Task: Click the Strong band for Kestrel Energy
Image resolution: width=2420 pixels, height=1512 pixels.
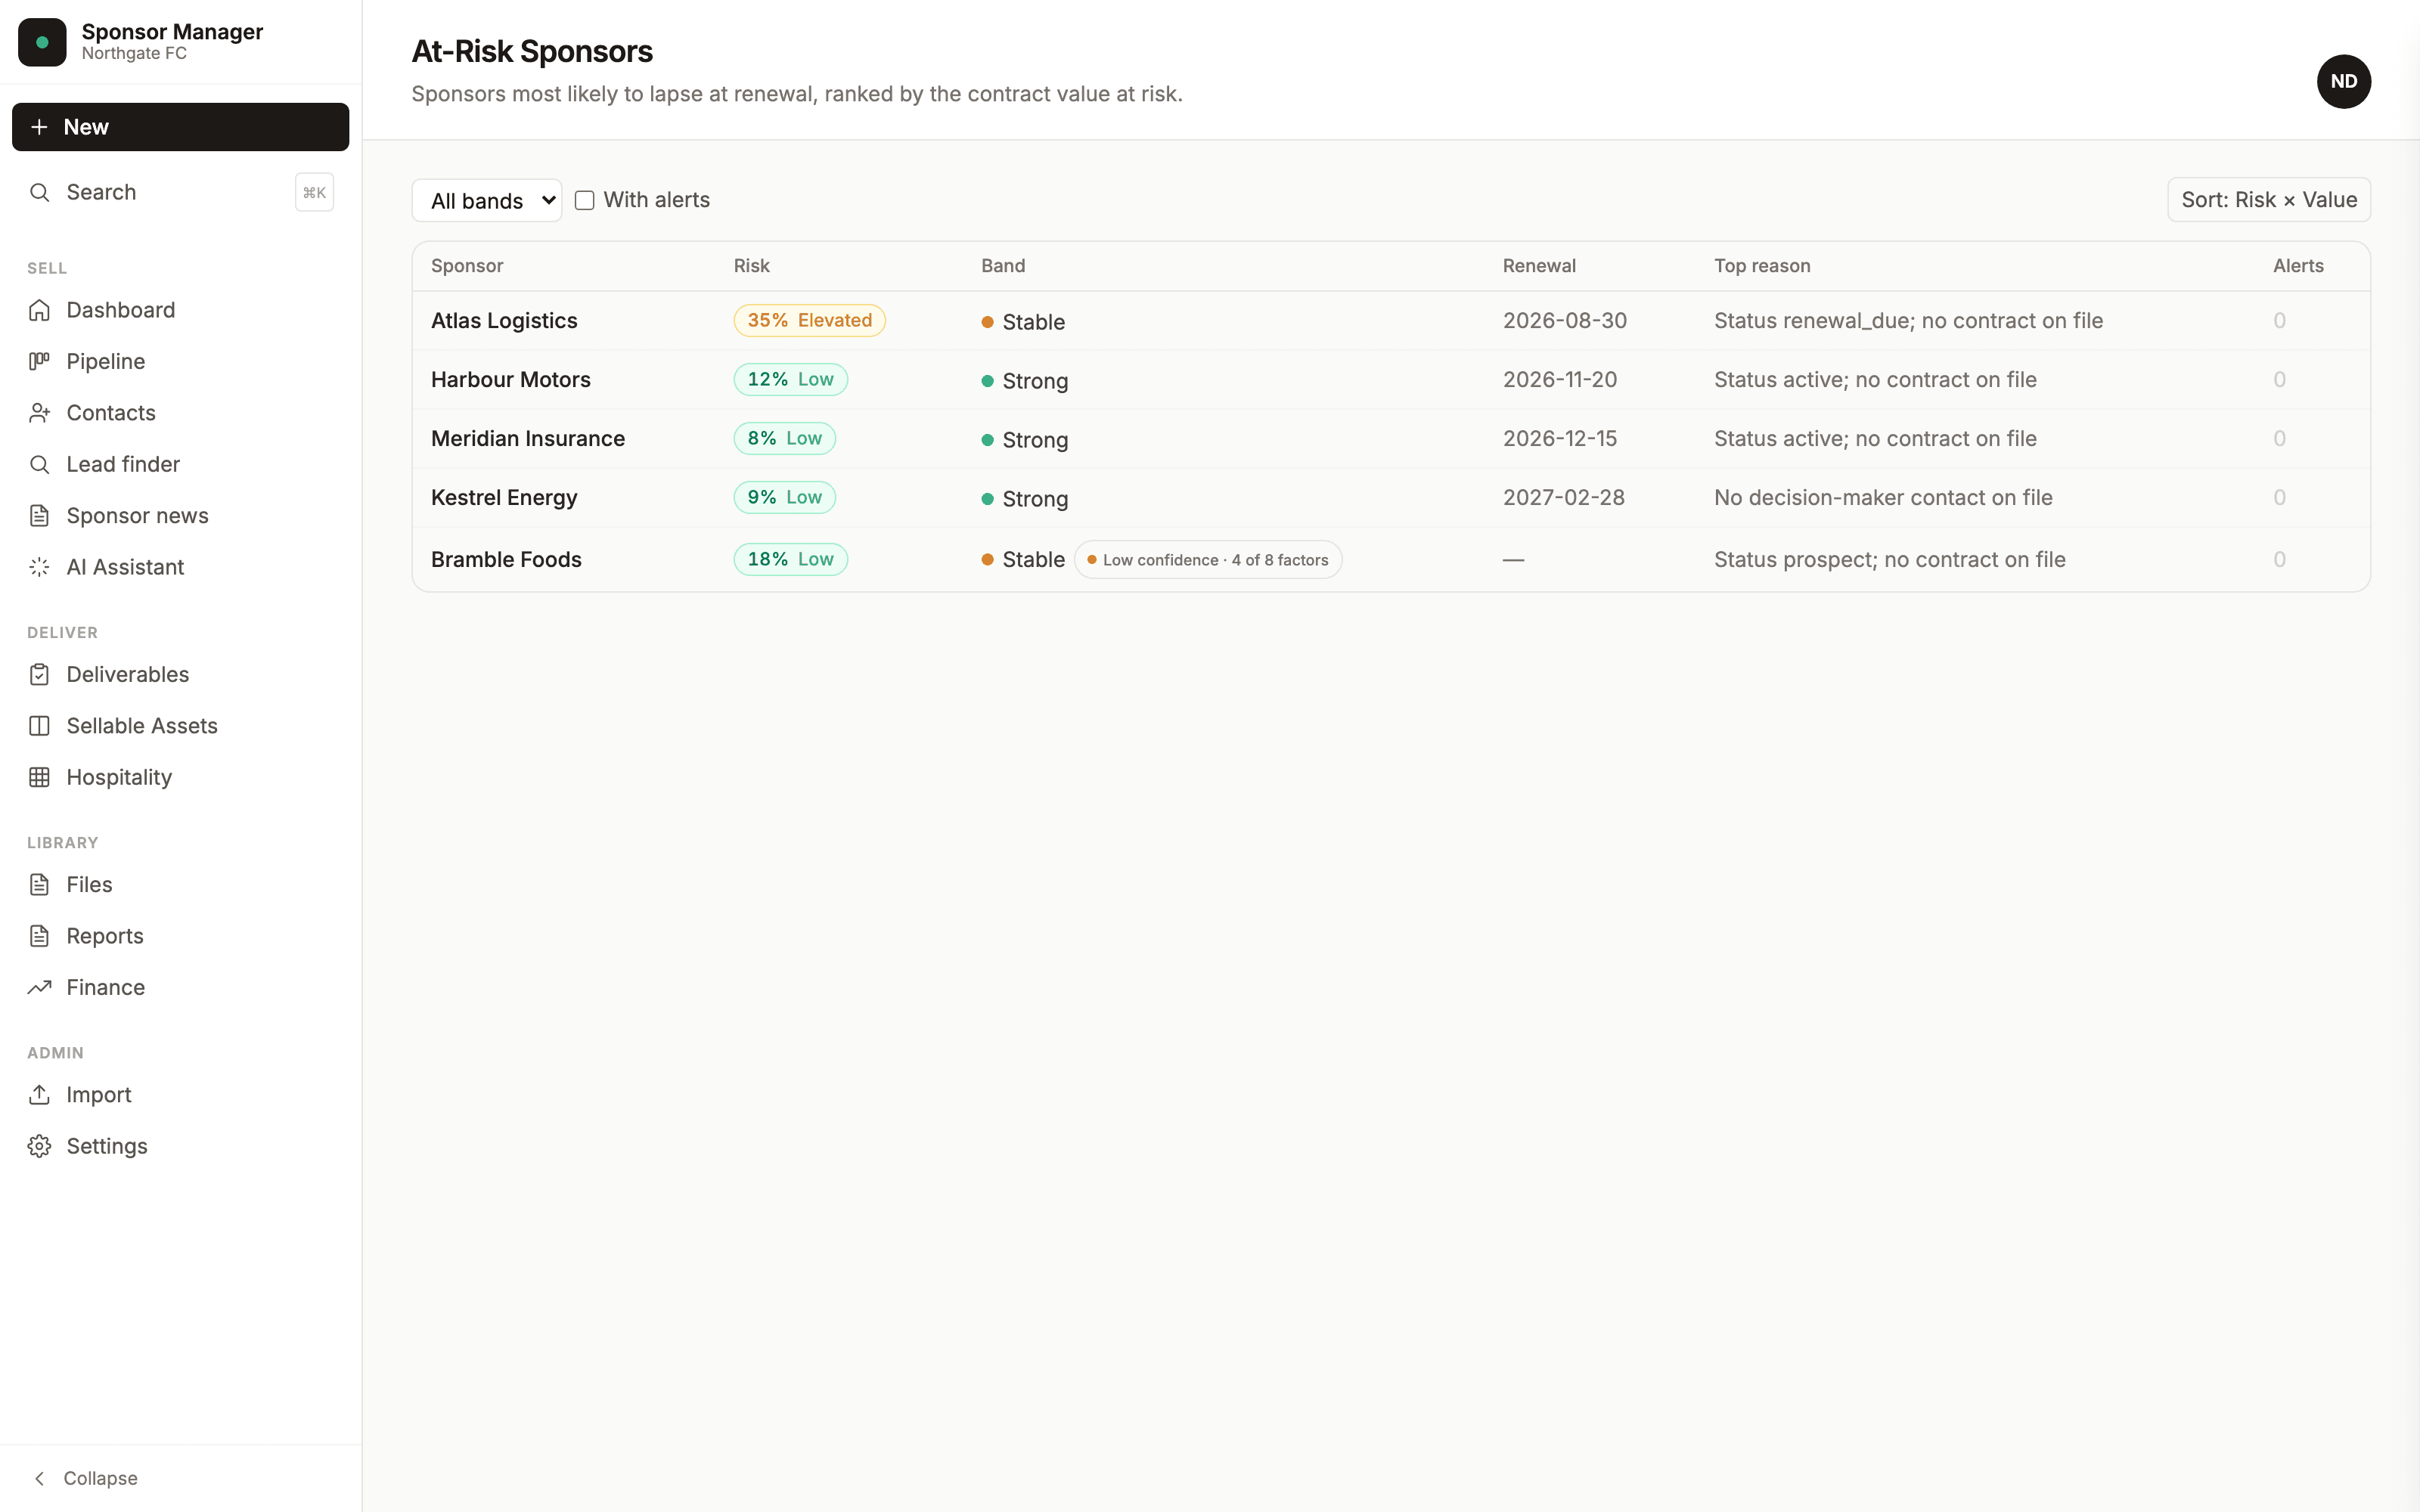Action: [1025, 499]
